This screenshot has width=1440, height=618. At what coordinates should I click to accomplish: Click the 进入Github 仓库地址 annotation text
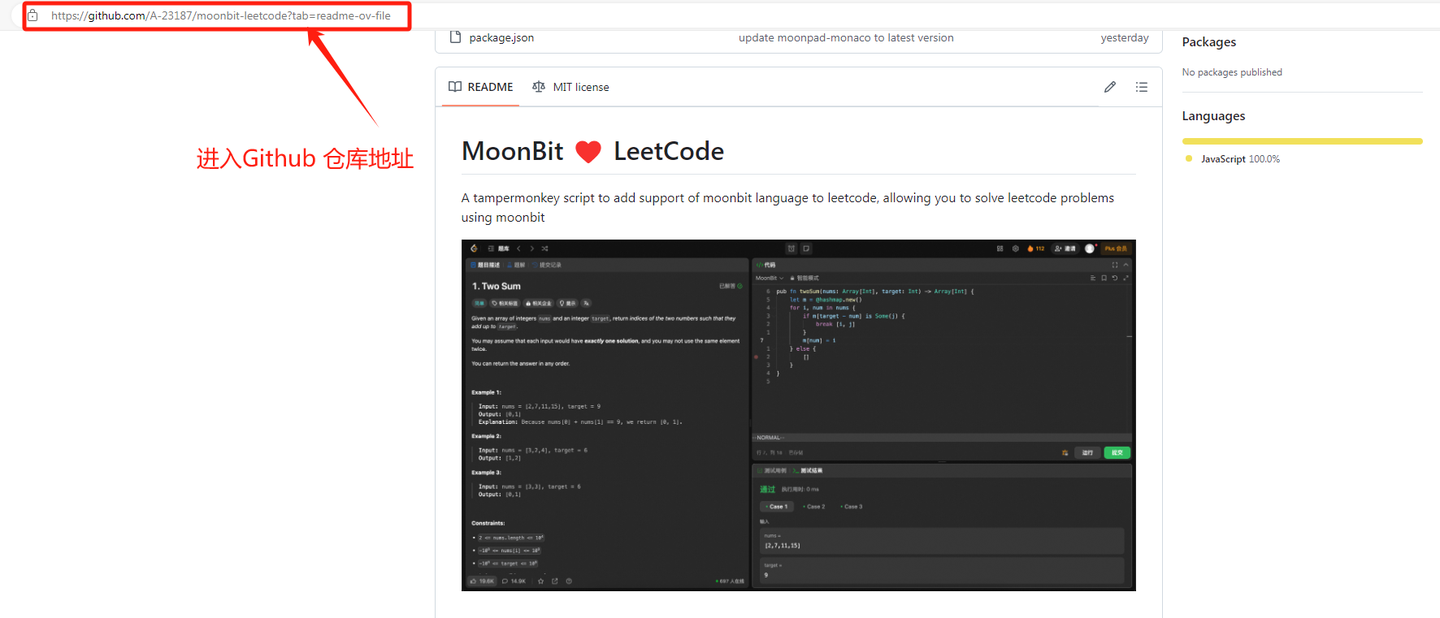(x=304, y=158)
